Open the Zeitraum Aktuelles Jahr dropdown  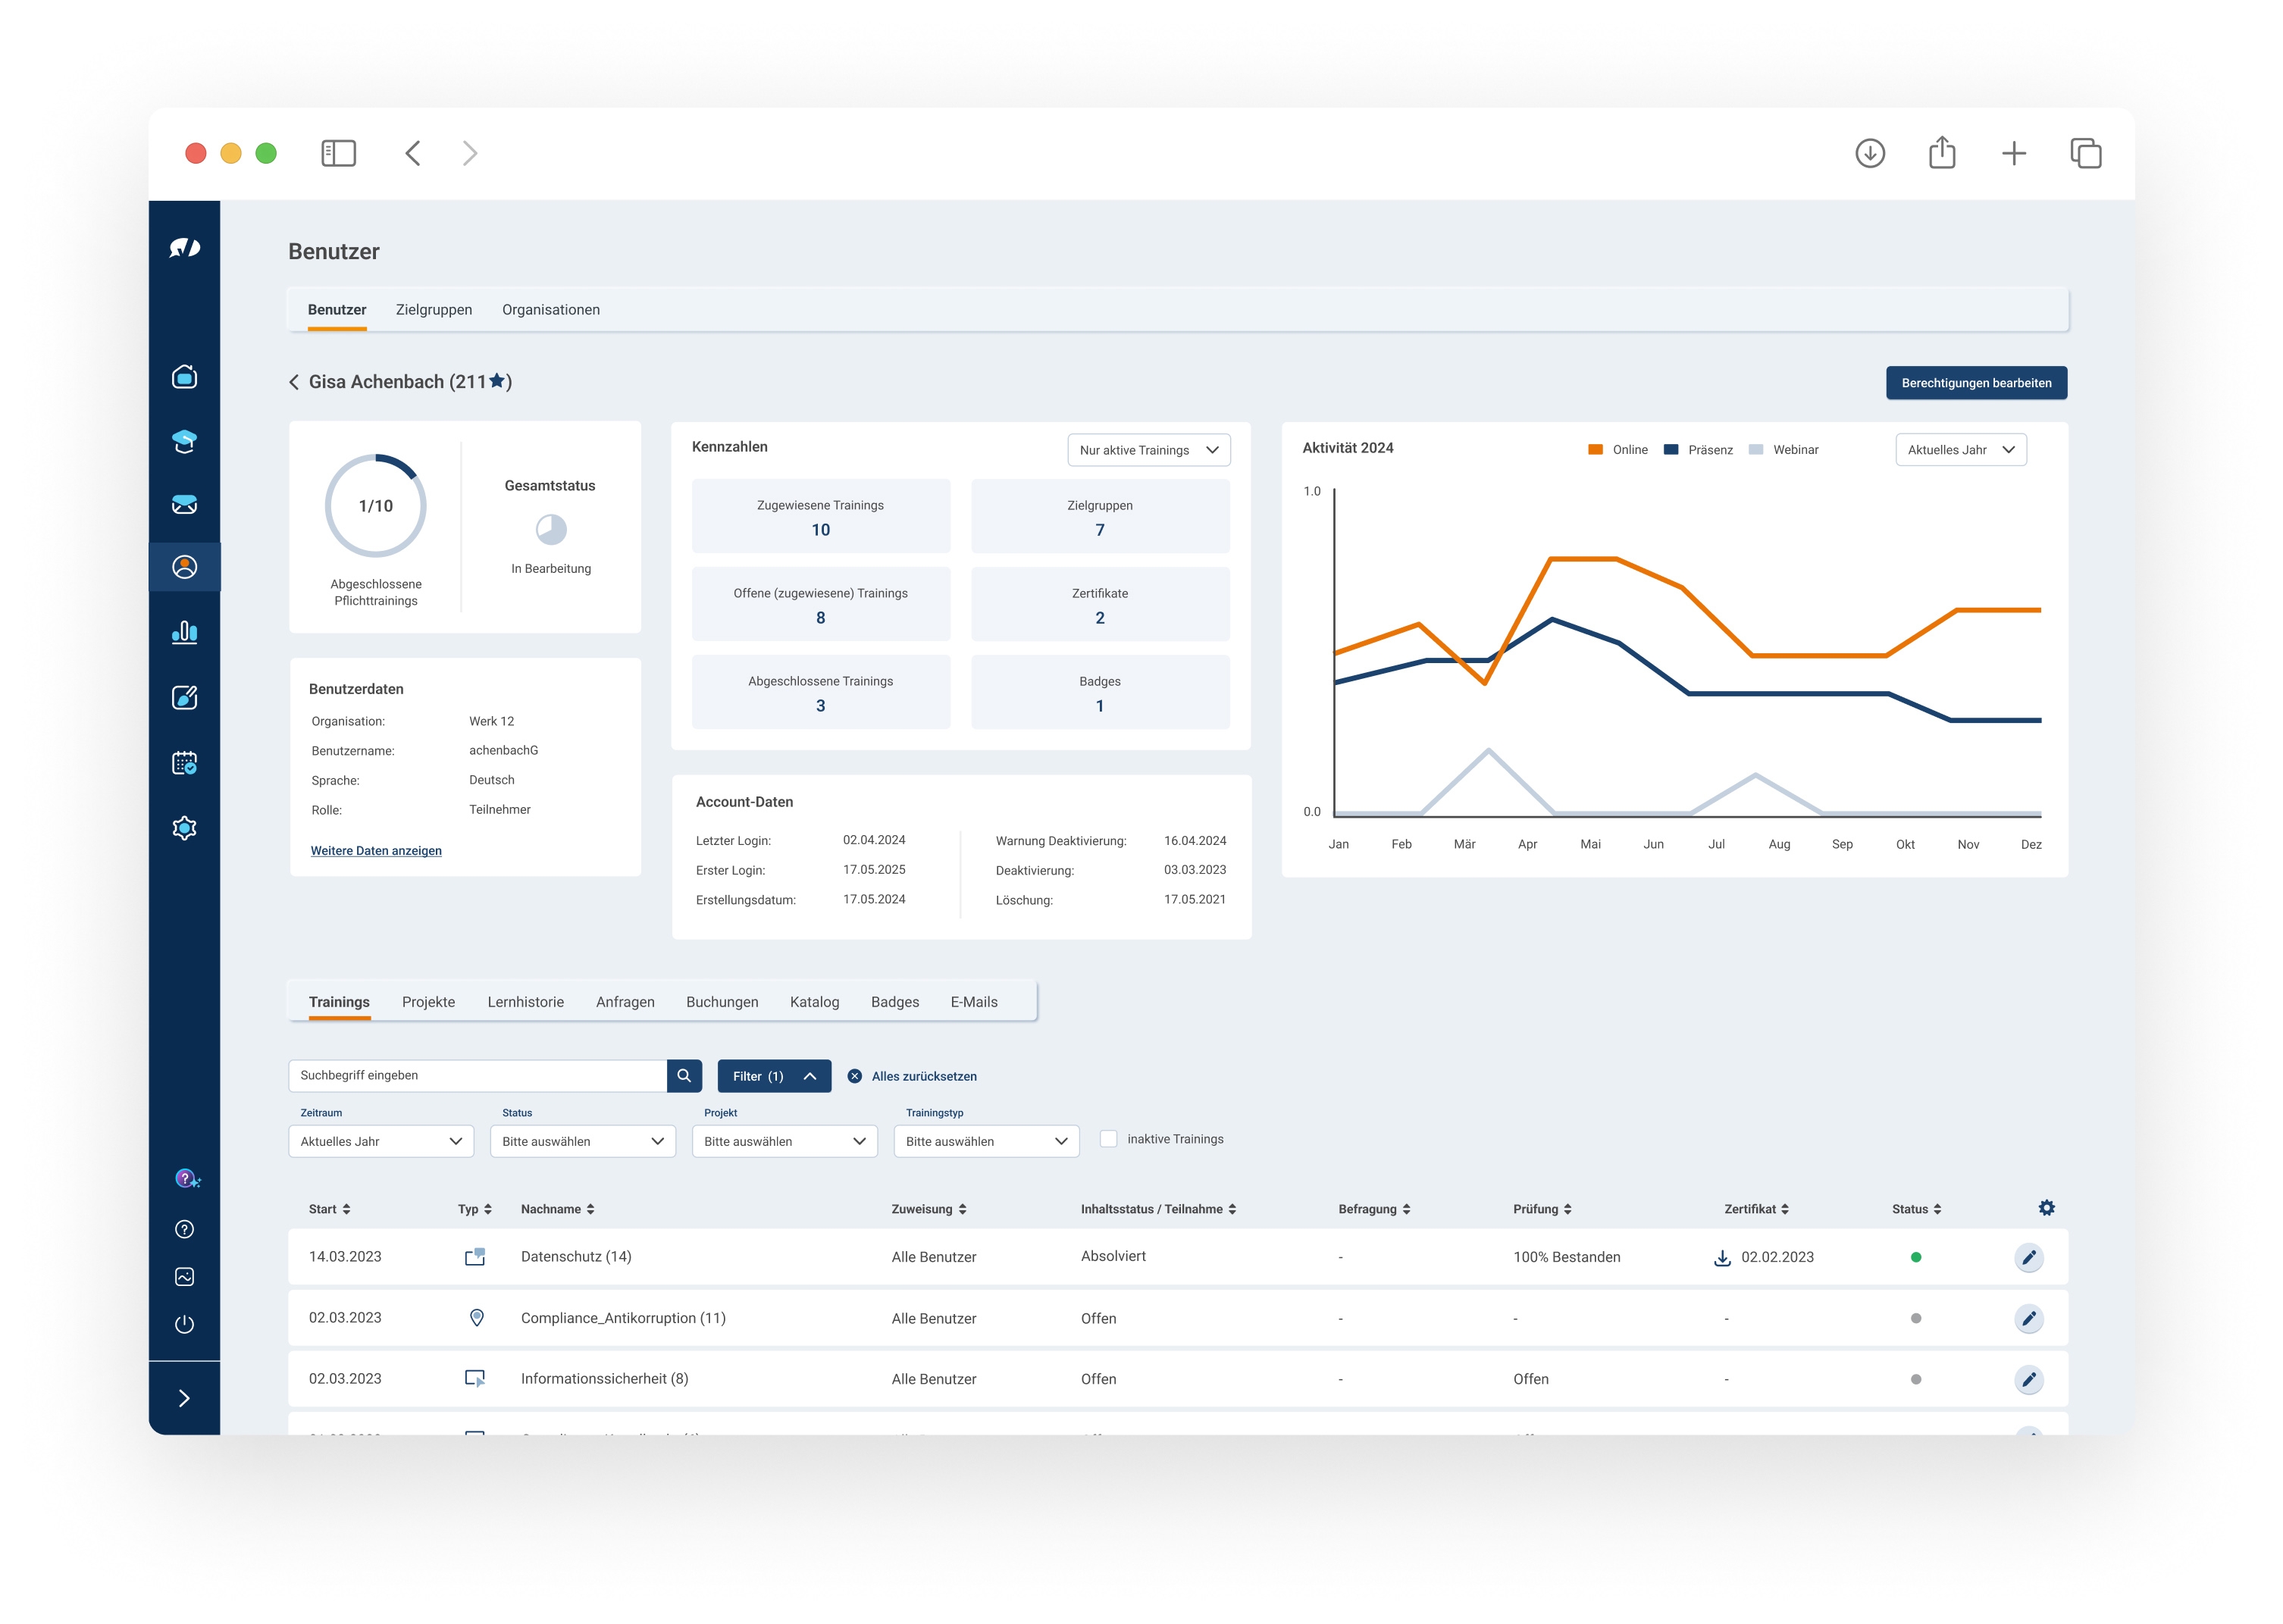(380, 1141)
